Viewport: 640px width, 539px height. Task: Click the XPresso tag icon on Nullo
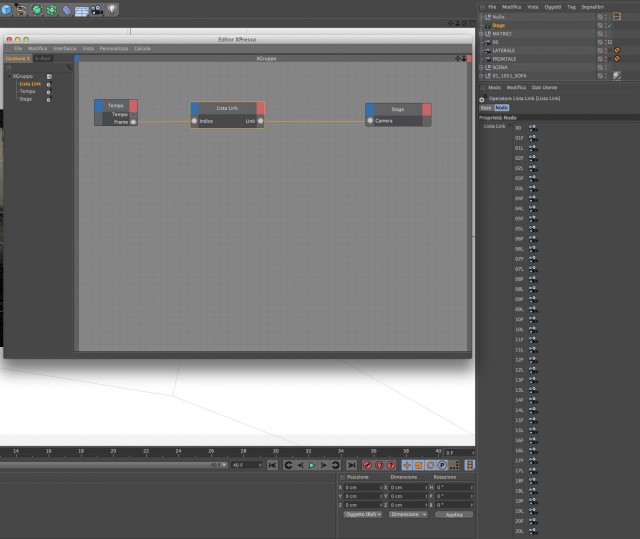617,16
